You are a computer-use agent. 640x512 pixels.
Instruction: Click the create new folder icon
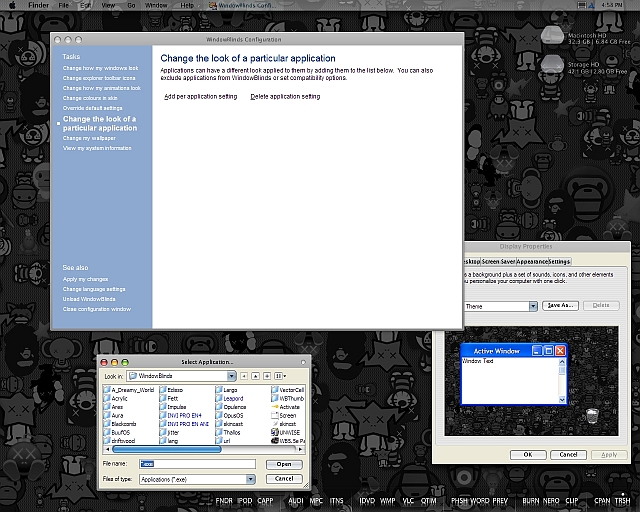point(267,376)
